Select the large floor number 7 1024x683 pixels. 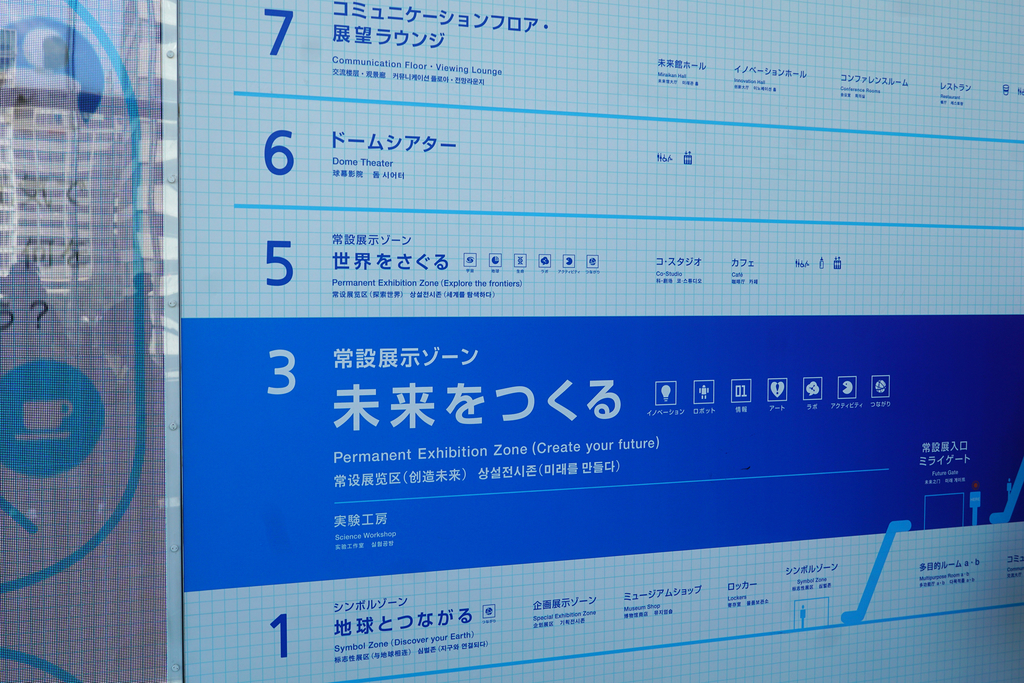(x=279, y=31)
